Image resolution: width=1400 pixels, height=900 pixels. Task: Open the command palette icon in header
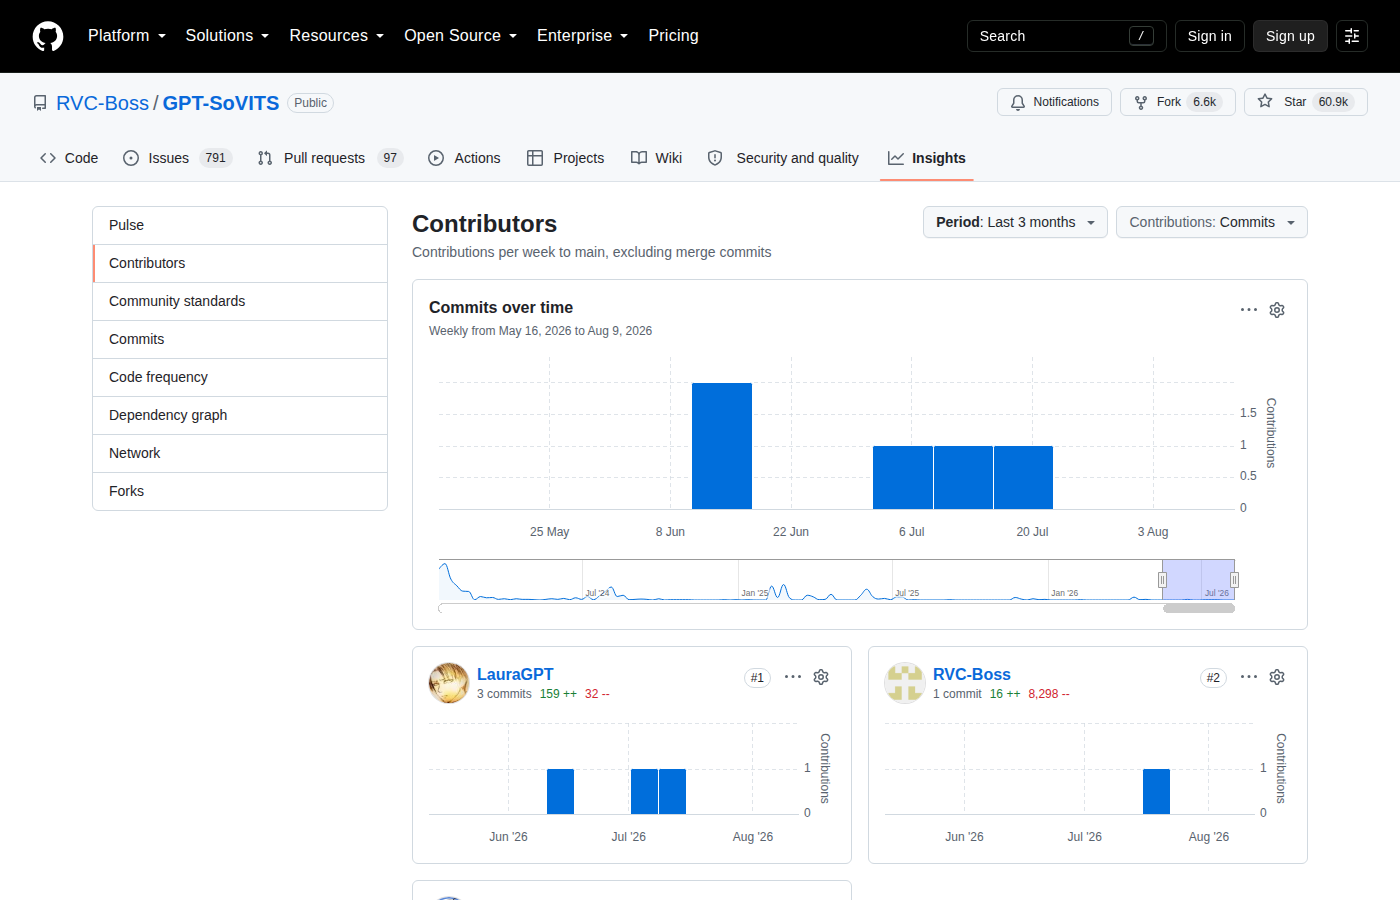1352,36
